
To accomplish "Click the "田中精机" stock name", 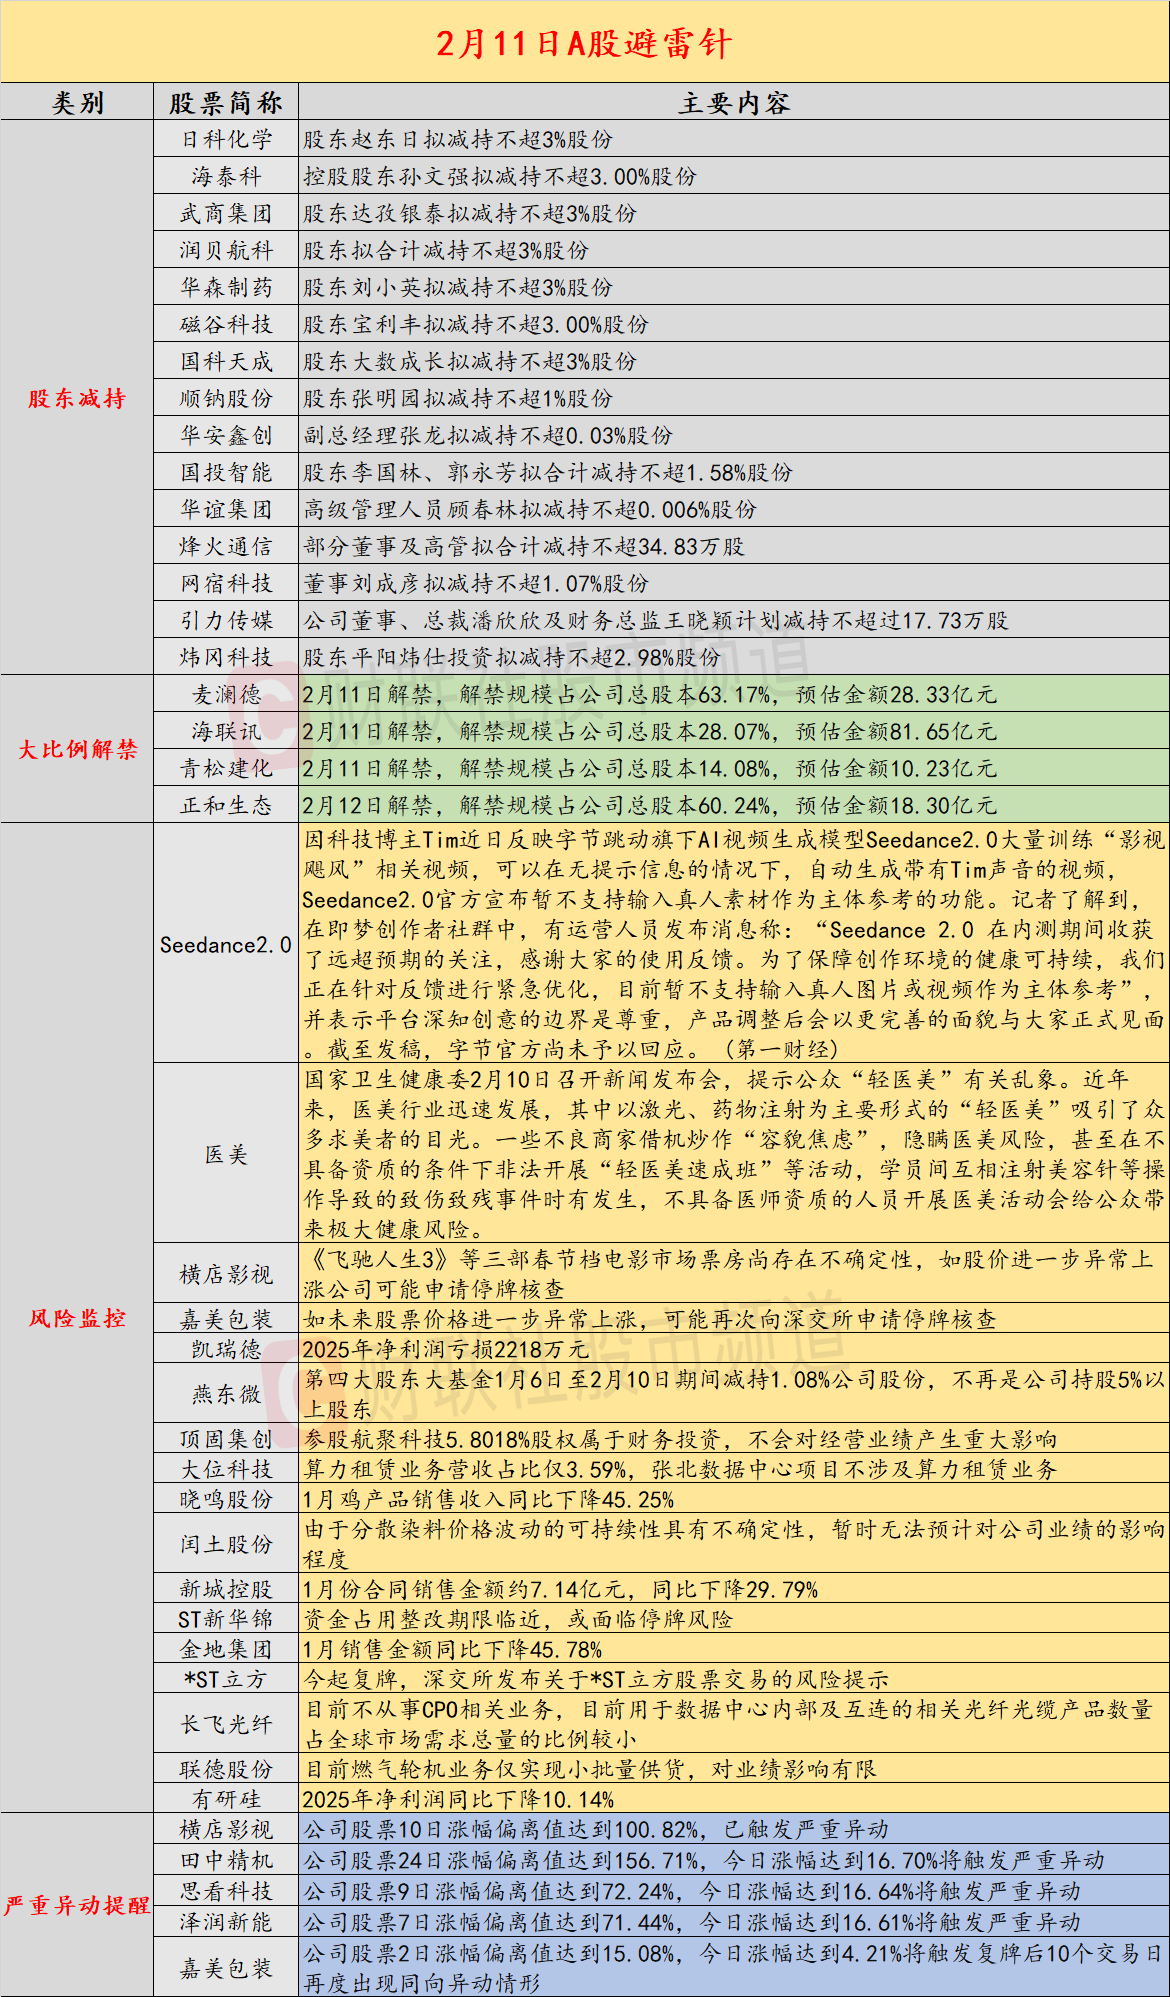I will pyautogui.click(x=226, y=1860).
